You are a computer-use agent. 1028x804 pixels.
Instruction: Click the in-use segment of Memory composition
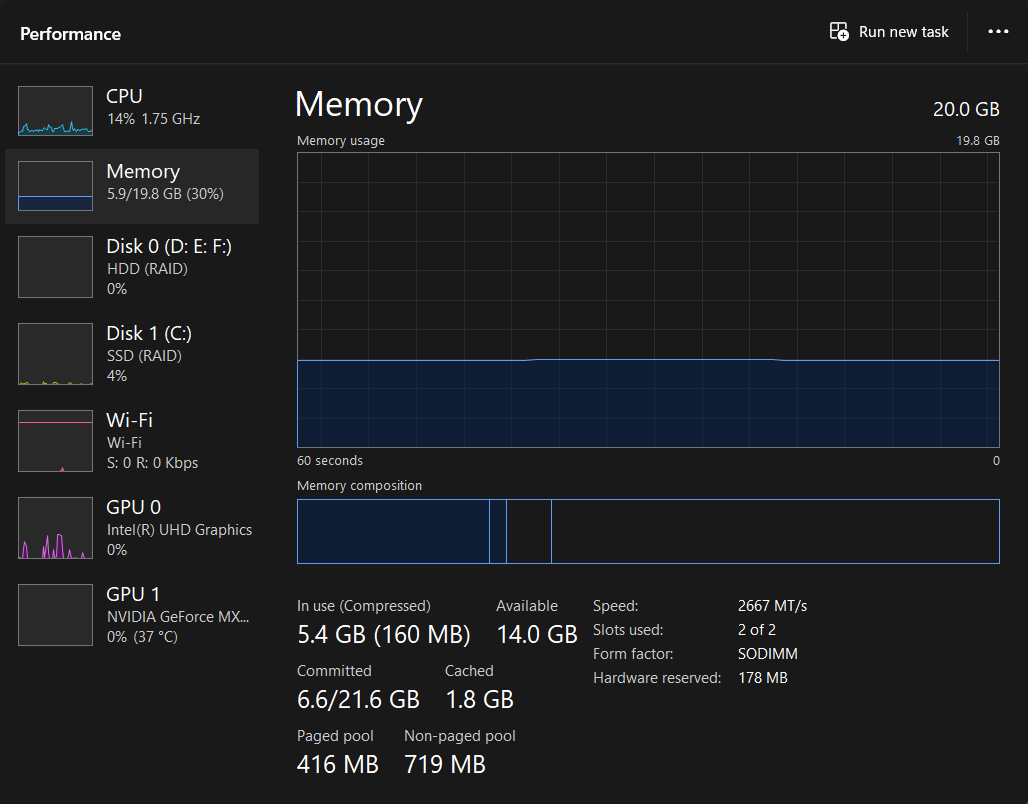point(392,531)
